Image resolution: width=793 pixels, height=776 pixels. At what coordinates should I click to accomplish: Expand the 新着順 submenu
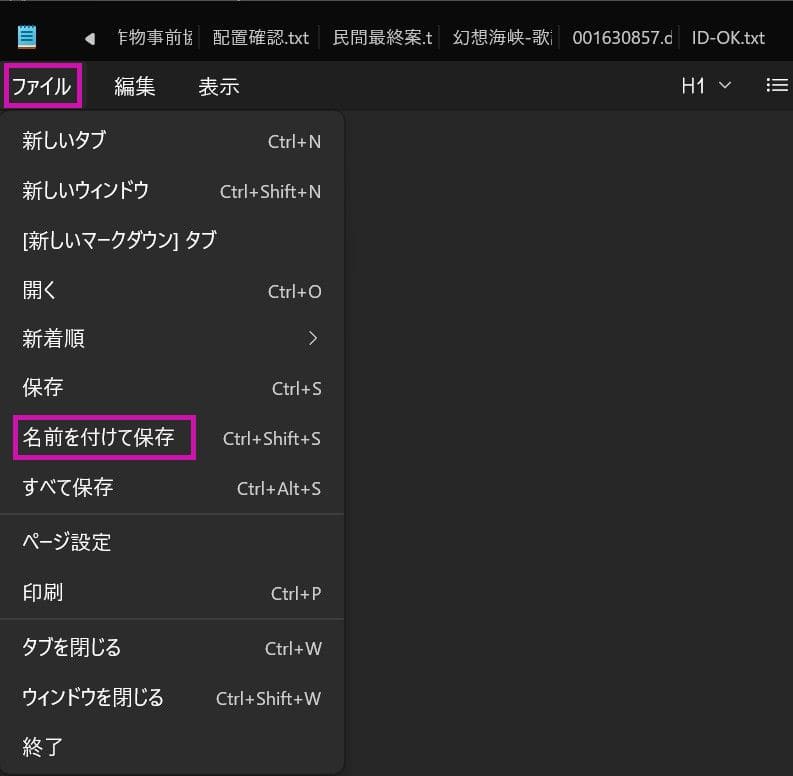(172, 339)
